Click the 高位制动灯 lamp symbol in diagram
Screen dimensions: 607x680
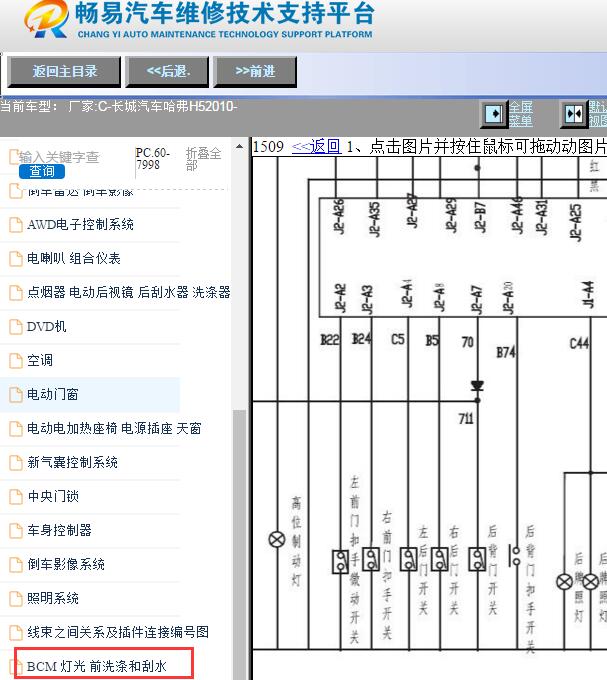tap(277, 539)
